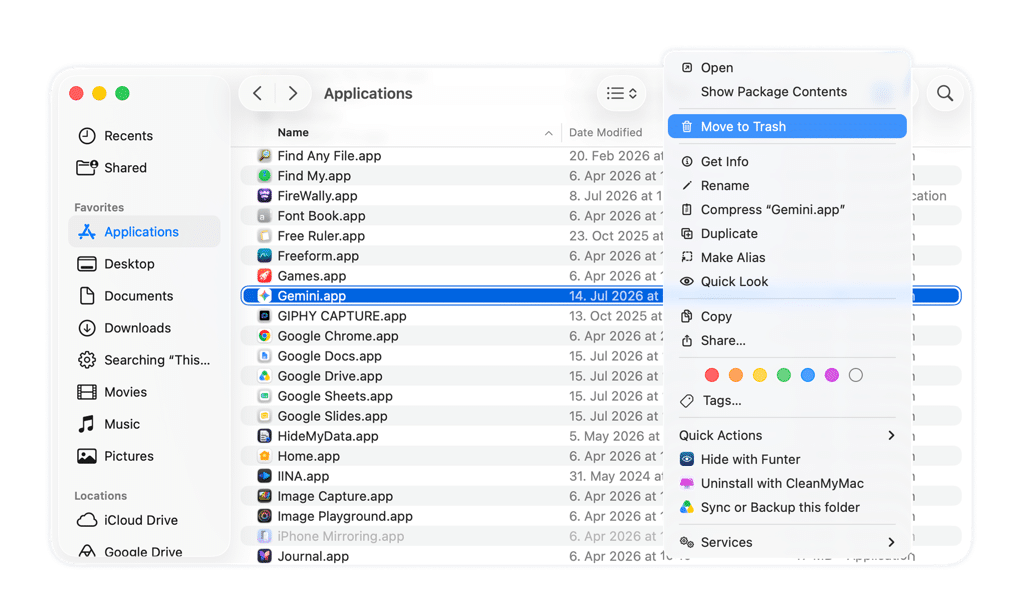This screenshot has width=1022, height=615.
Task: Click the Find My.app icon
Action: pos(264,176)
